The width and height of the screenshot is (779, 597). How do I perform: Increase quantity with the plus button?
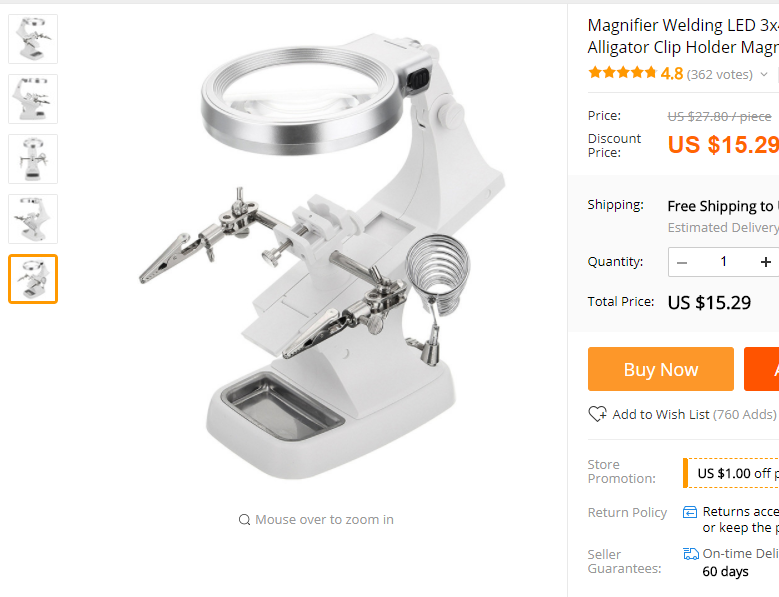pyautogui.click(x=766, y=262)
